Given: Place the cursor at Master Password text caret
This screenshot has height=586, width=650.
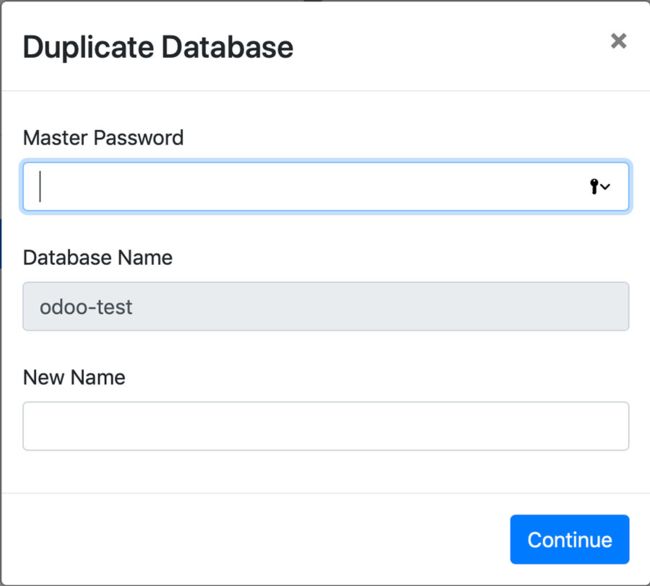Looking at the screenshot, I should (40, 186).
